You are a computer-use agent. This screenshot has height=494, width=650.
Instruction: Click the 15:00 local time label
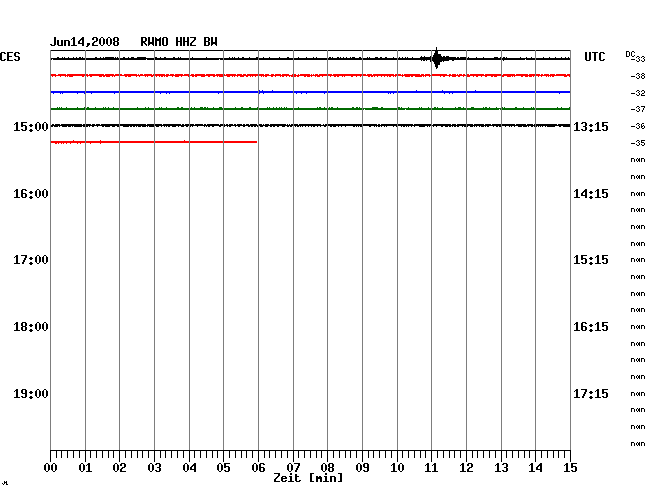click(31, 126)
